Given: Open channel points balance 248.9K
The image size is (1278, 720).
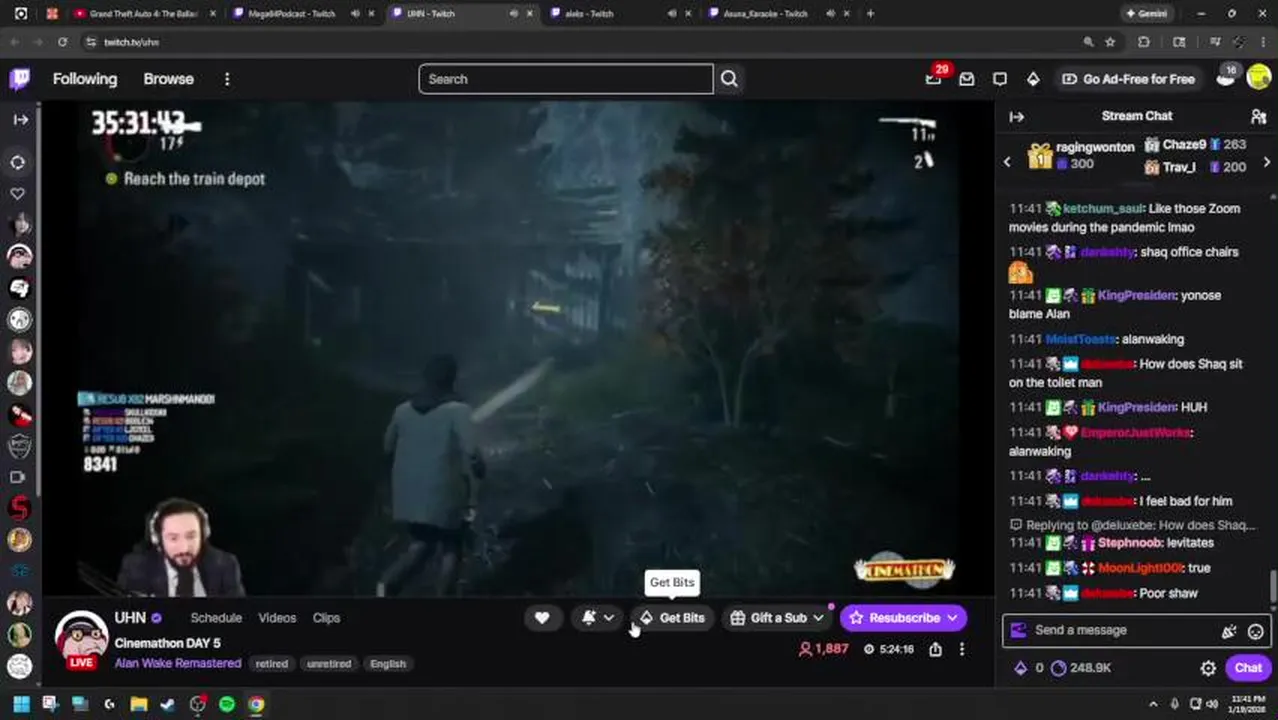Looking at the screenshot, I should (x=1081, y=668).
